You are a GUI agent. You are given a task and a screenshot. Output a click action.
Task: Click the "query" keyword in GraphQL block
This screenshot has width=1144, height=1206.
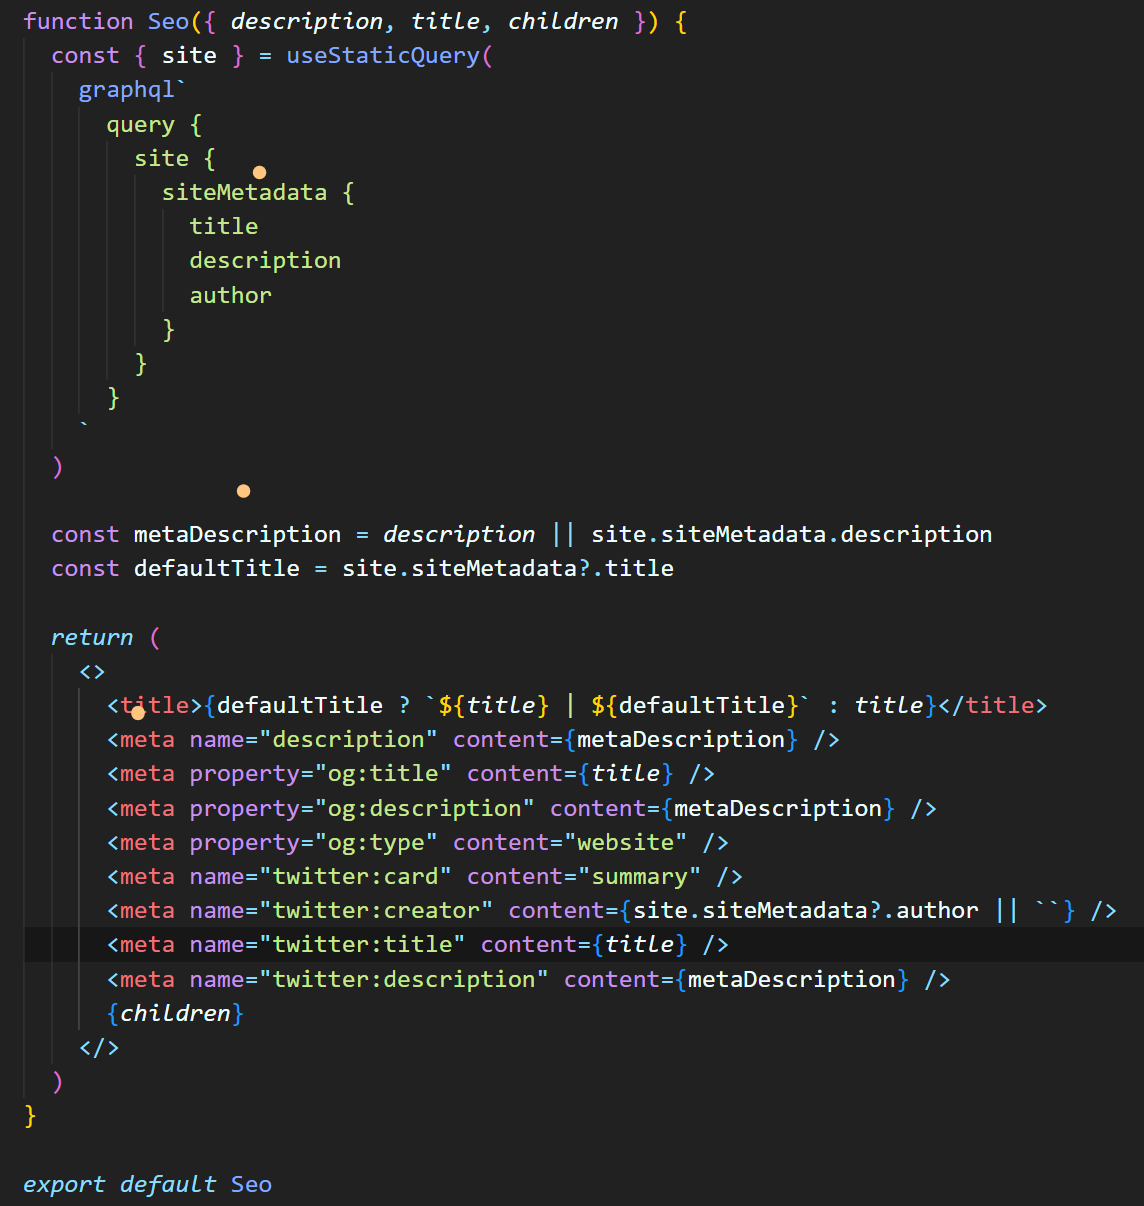click(141, 124)
